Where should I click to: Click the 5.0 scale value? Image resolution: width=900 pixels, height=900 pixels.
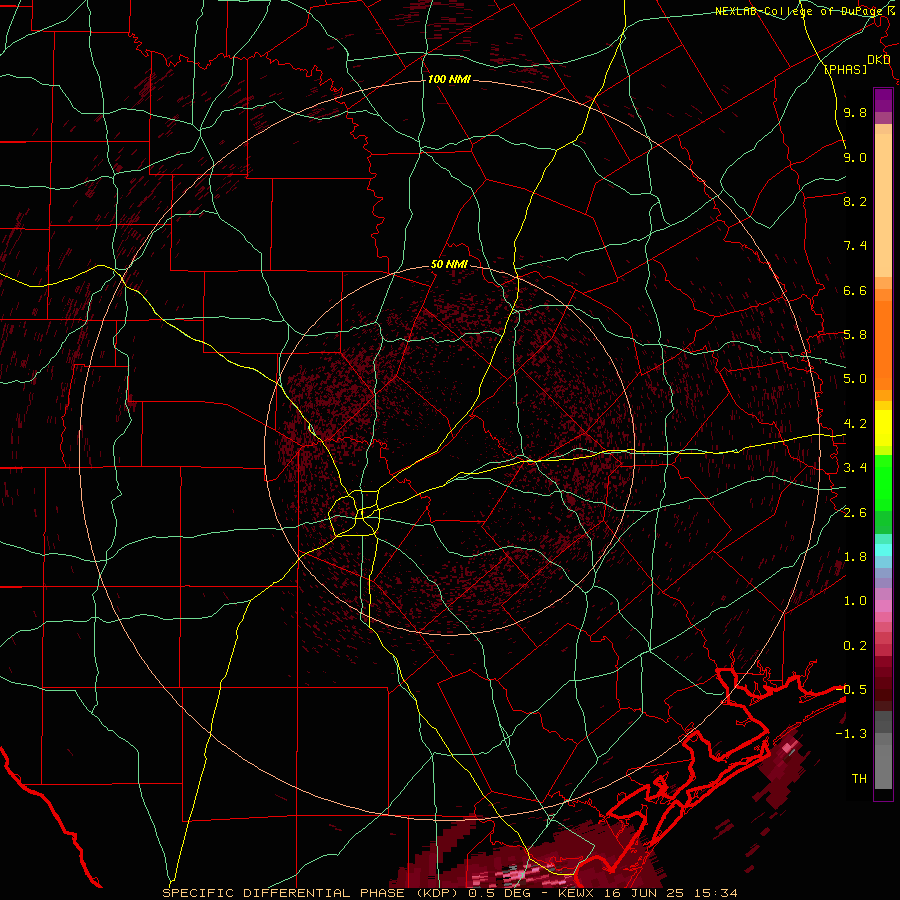(855, 379)
